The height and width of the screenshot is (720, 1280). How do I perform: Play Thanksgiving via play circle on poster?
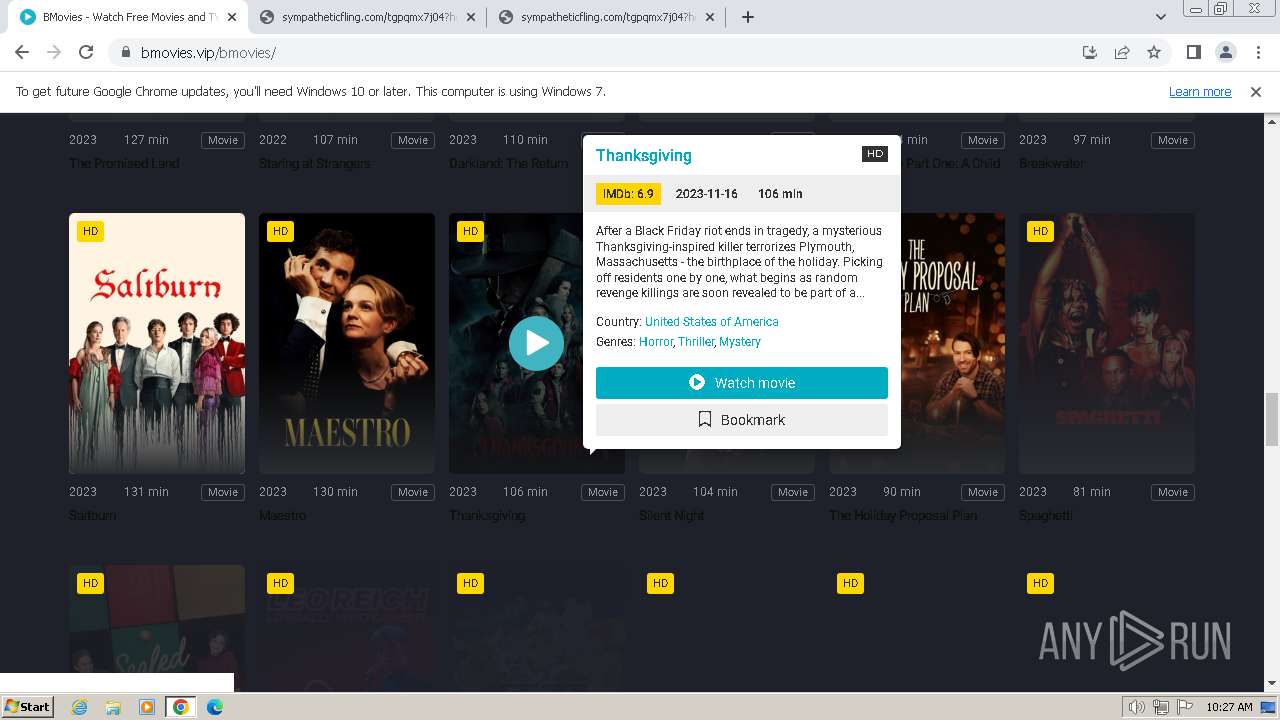coord(537,343)
